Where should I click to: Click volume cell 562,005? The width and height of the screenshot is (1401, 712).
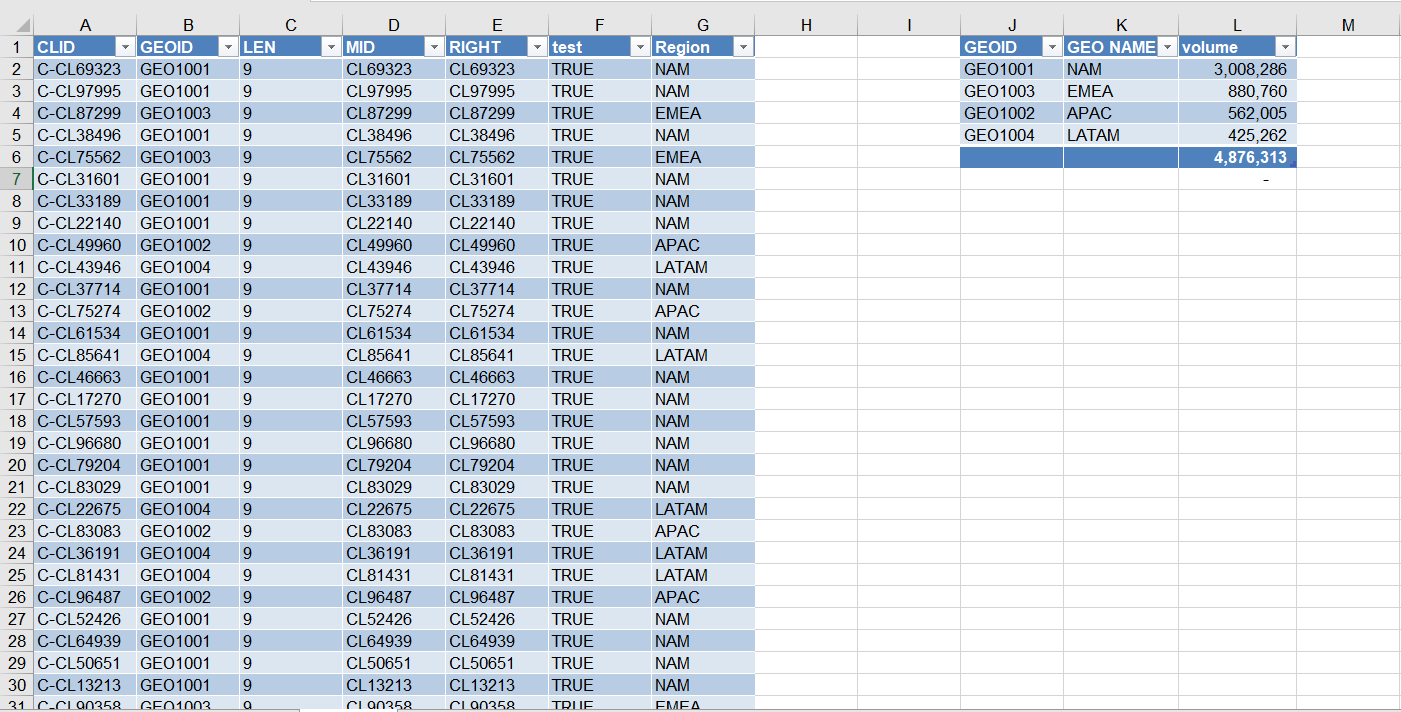(x=1238, y=113)
